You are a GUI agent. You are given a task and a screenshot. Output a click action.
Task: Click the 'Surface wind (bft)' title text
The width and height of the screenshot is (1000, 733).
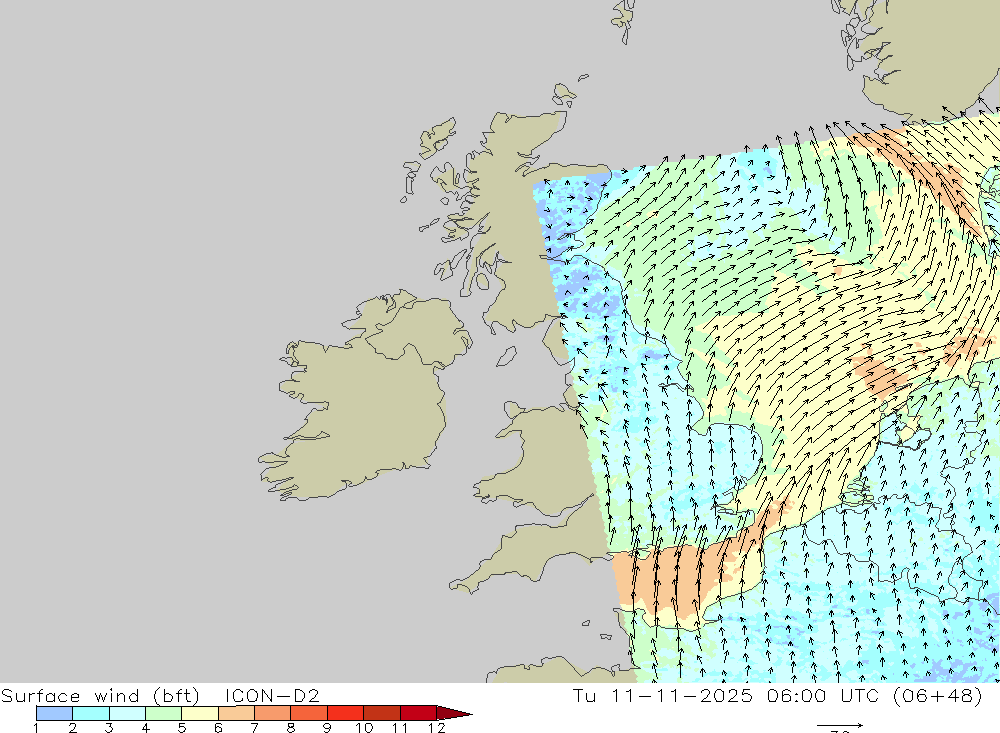coord(100,695)
